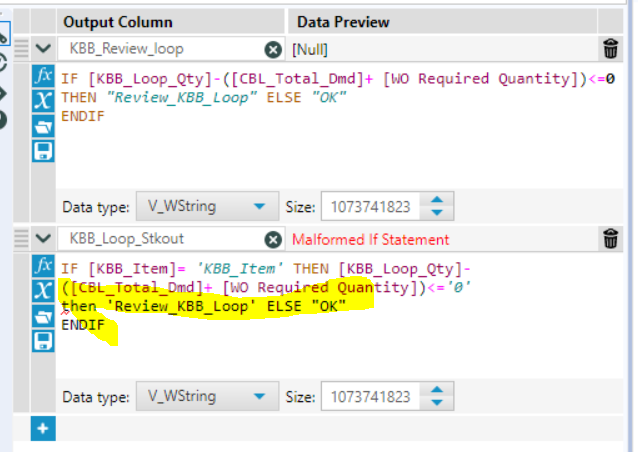Screen dimensions: 638x452
Task: Click Size field of KBB_Review_loop
Action: (x=370, y=206)
